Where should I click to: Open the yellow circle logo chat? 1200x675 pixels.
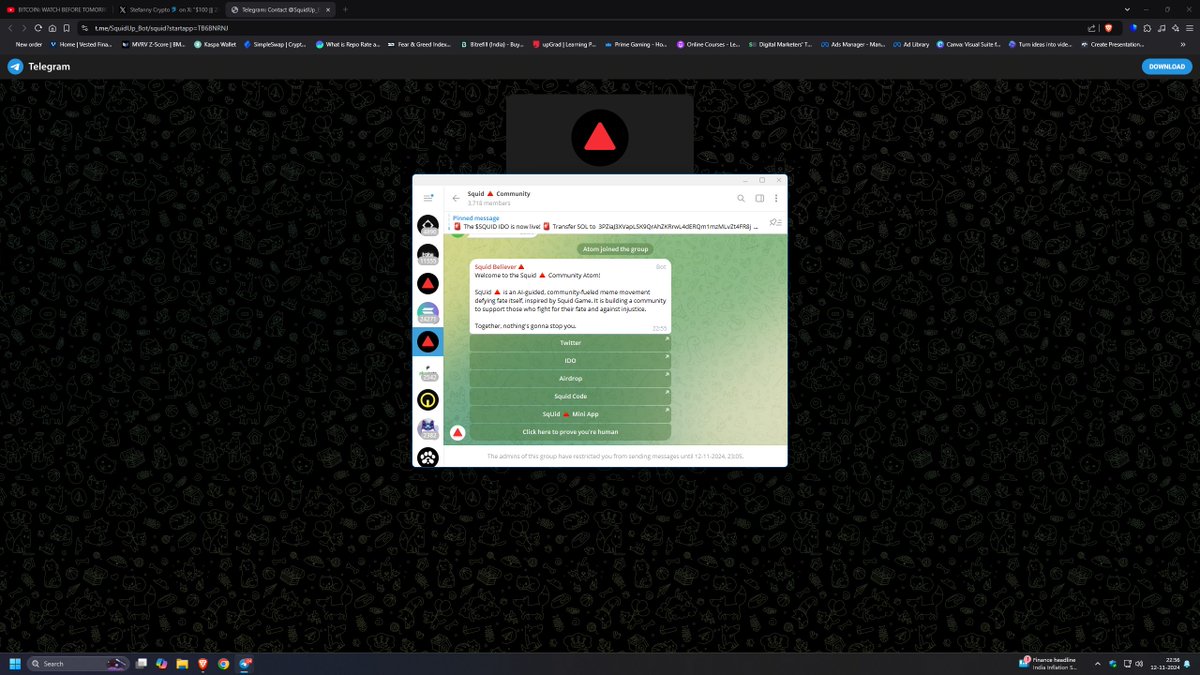click(428, 400)
